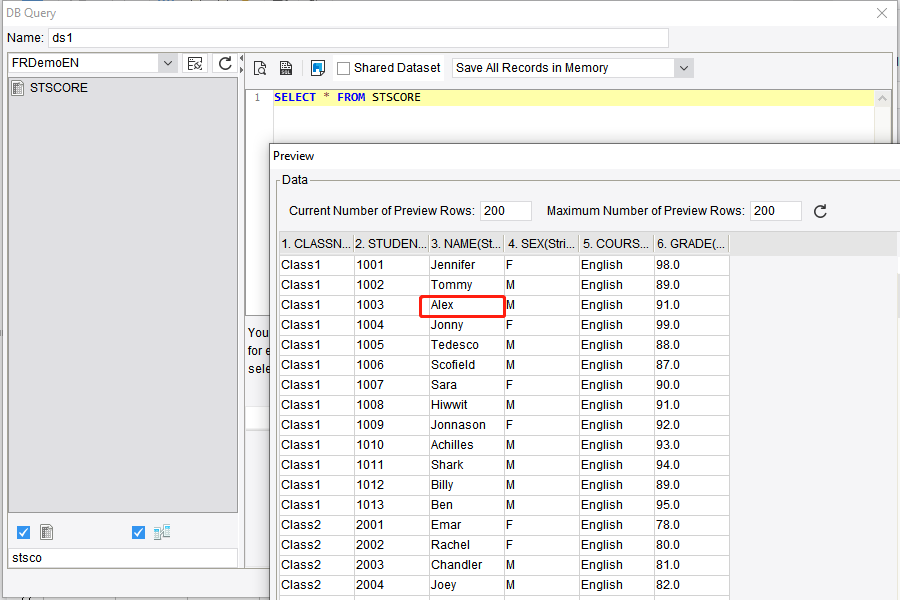Click the refresh icon next to FRDemoEN
The height and width of the screenshot is (600, 900).
click(x=224, y=62)
